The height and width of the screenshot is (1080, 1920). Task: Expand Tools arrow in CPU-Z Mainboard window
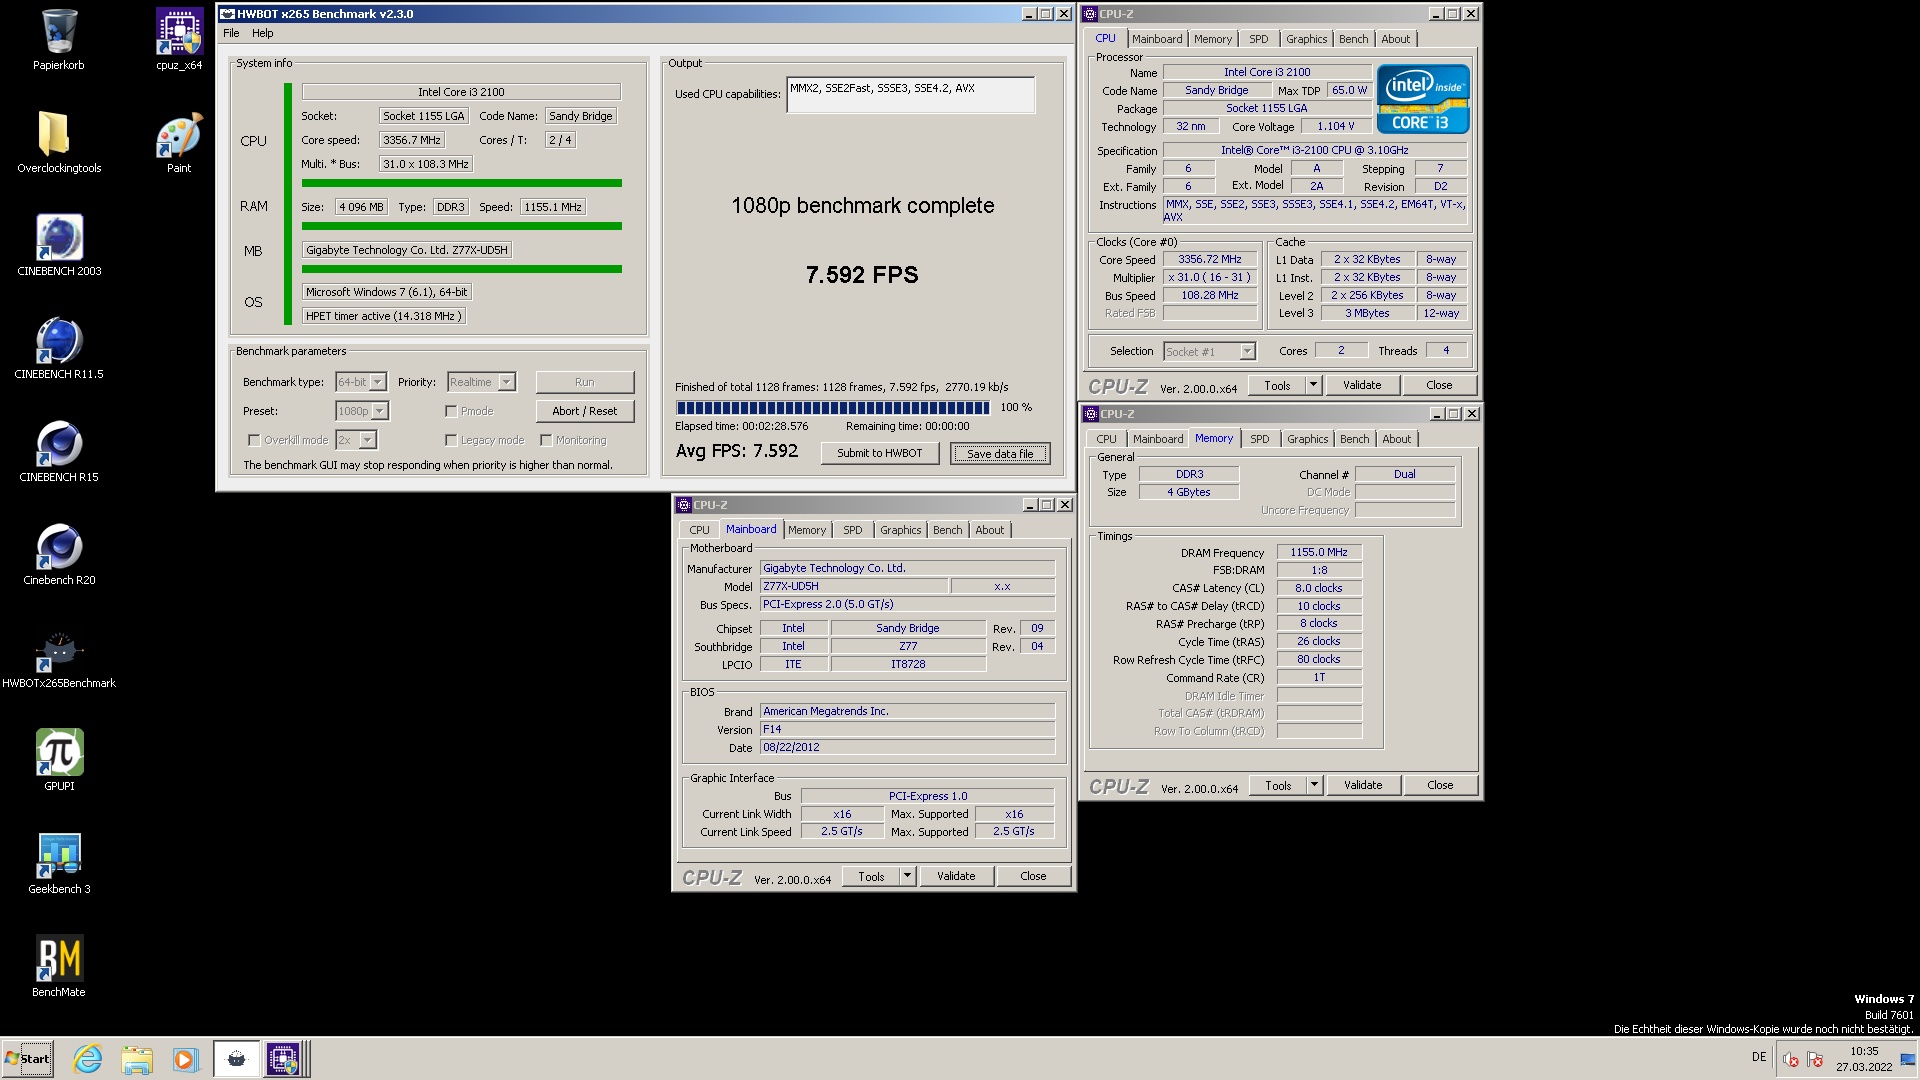tap(907, 876)
